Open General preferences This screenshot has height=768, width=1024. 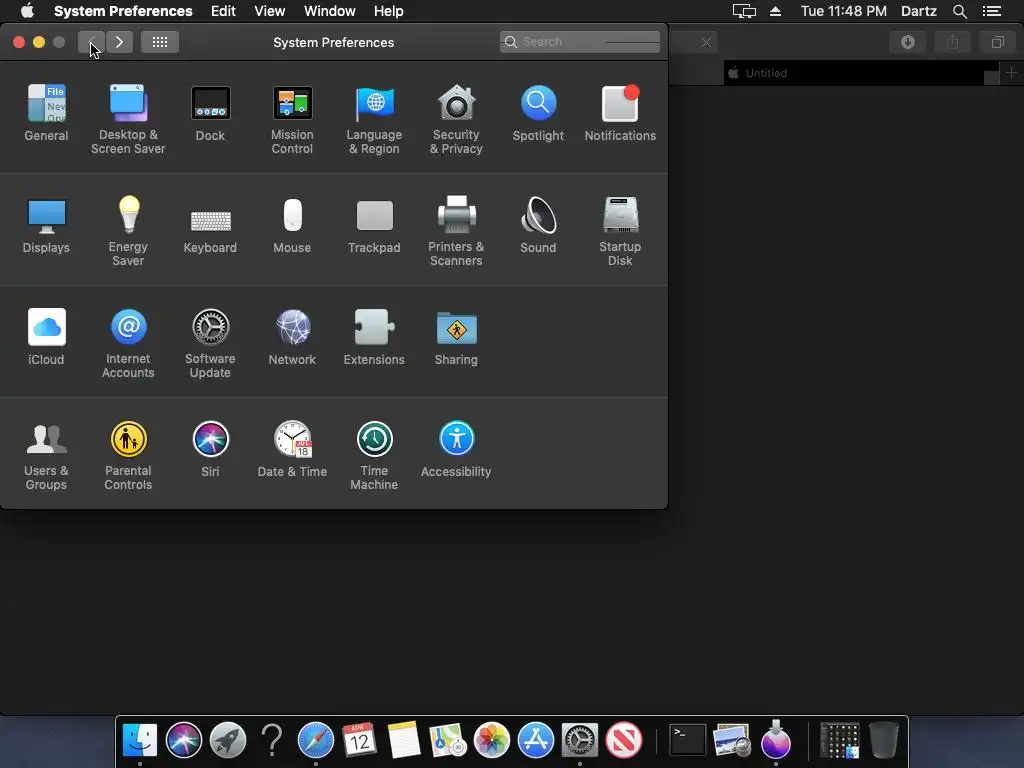point(46,112)
